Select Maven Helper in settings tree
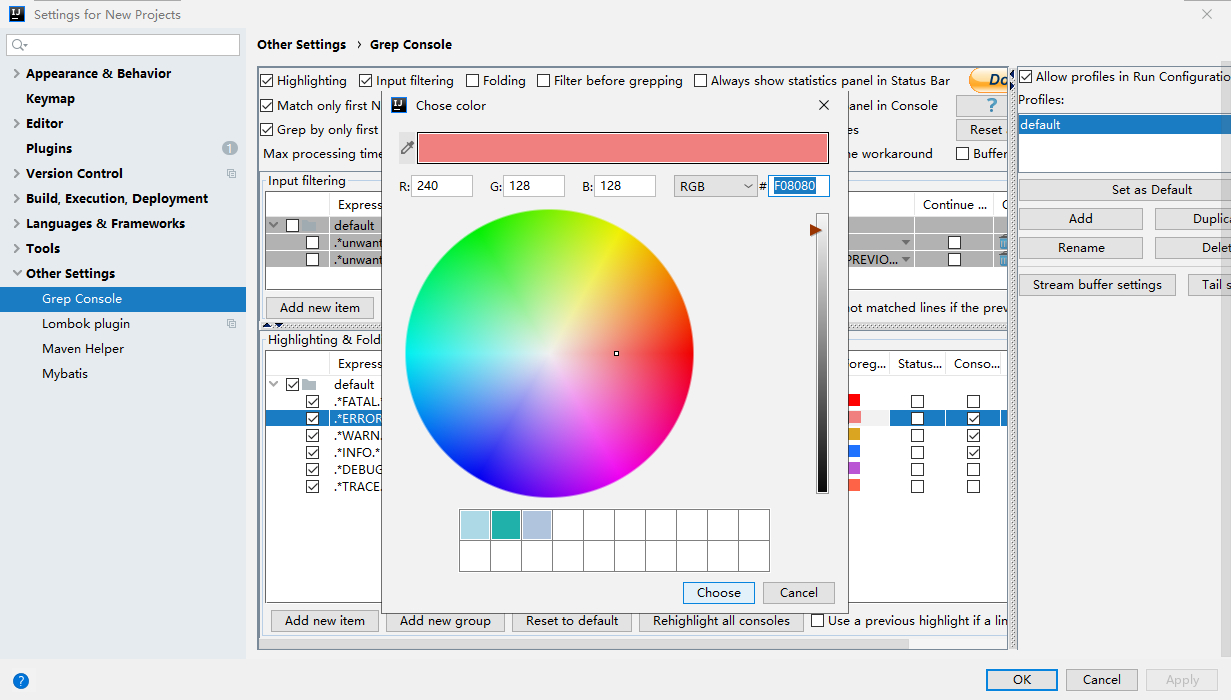The image size is (1231, 700). point(82,349)
